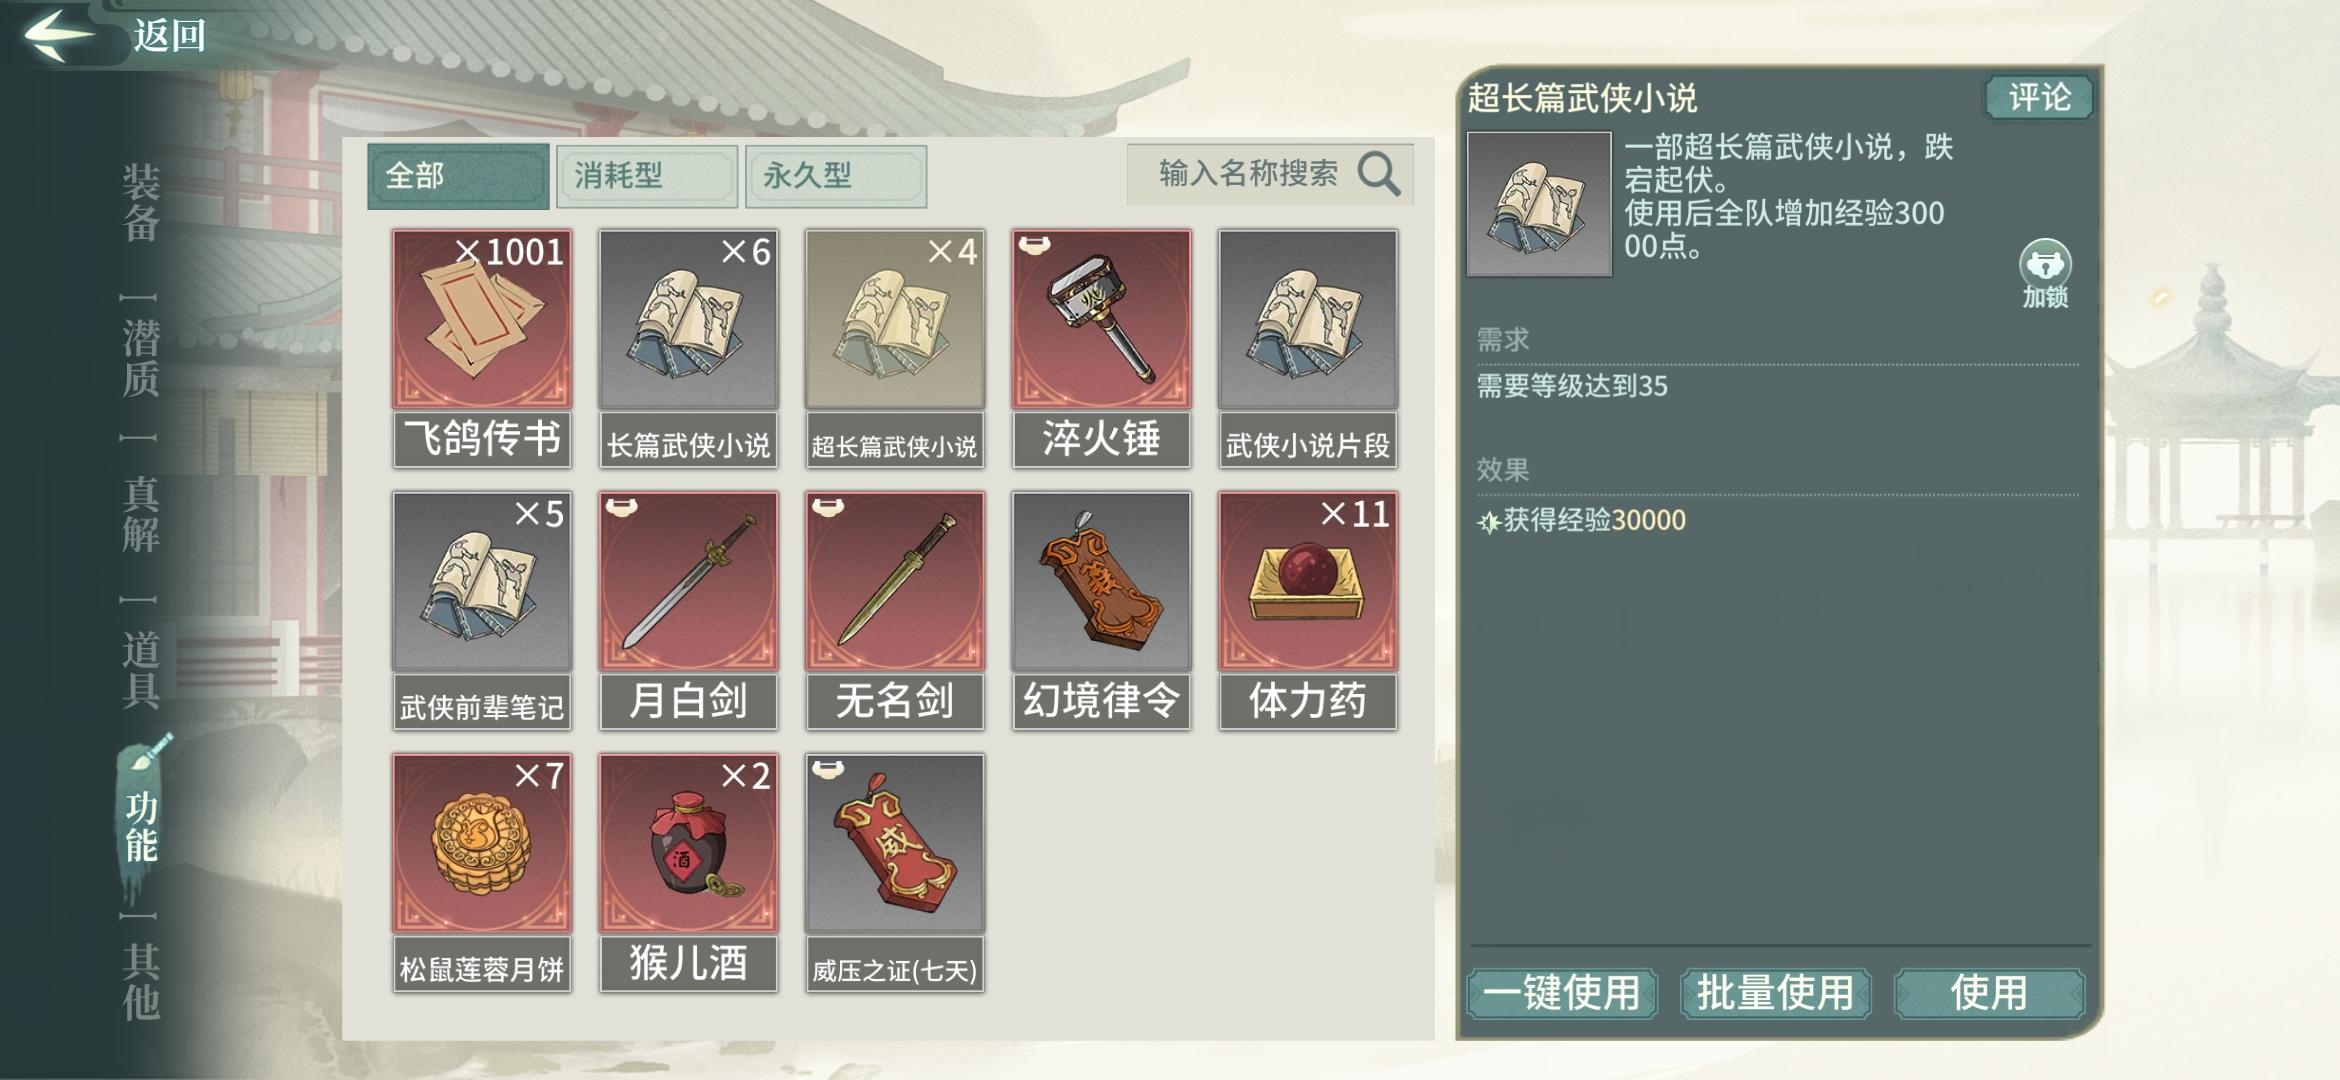
Task: Toggle the 加锁 lock on item
Action: pos(2045,273)
